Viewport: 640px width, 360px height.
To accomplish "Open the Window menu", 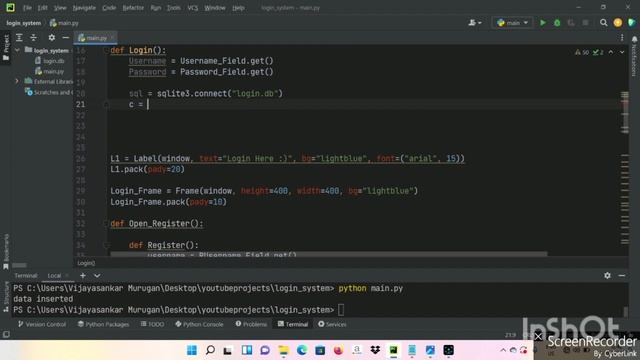I will click(x=215, y=8).
